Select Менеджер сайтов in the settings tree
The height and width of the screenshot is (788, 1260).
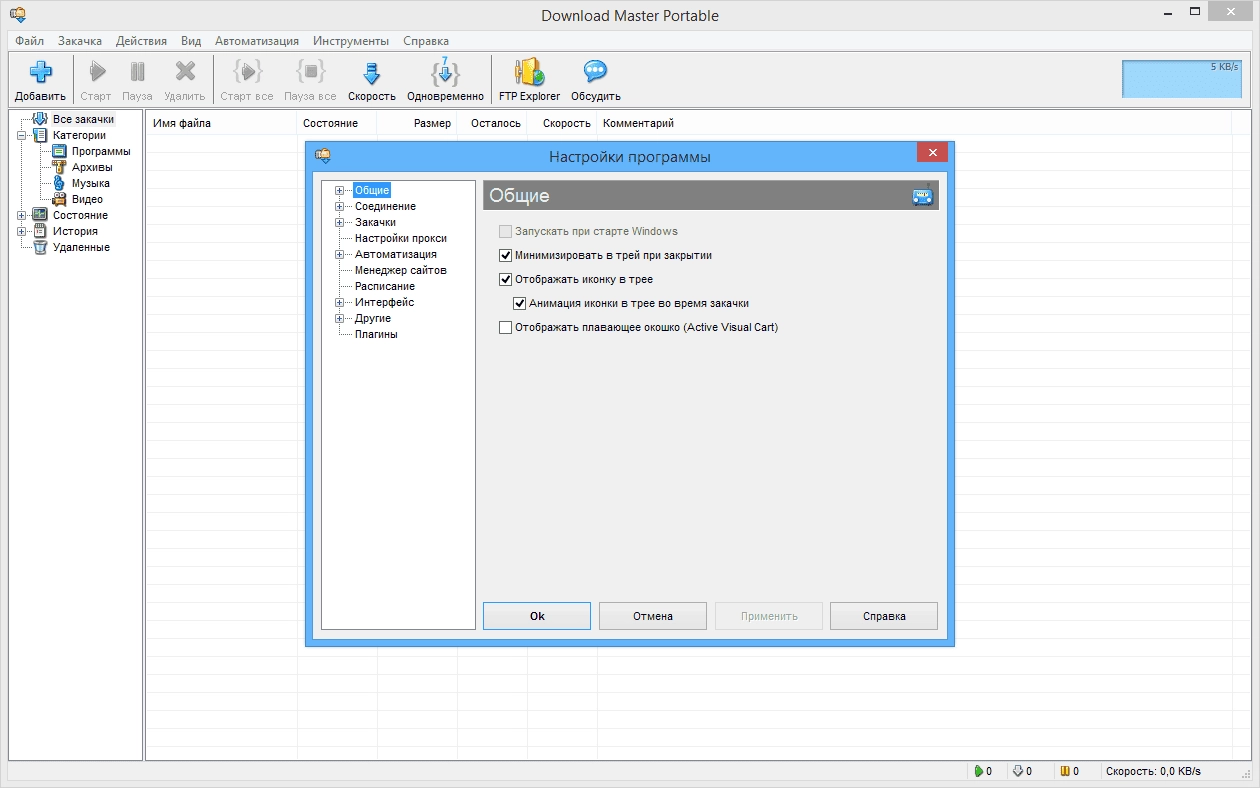[401, 270]
